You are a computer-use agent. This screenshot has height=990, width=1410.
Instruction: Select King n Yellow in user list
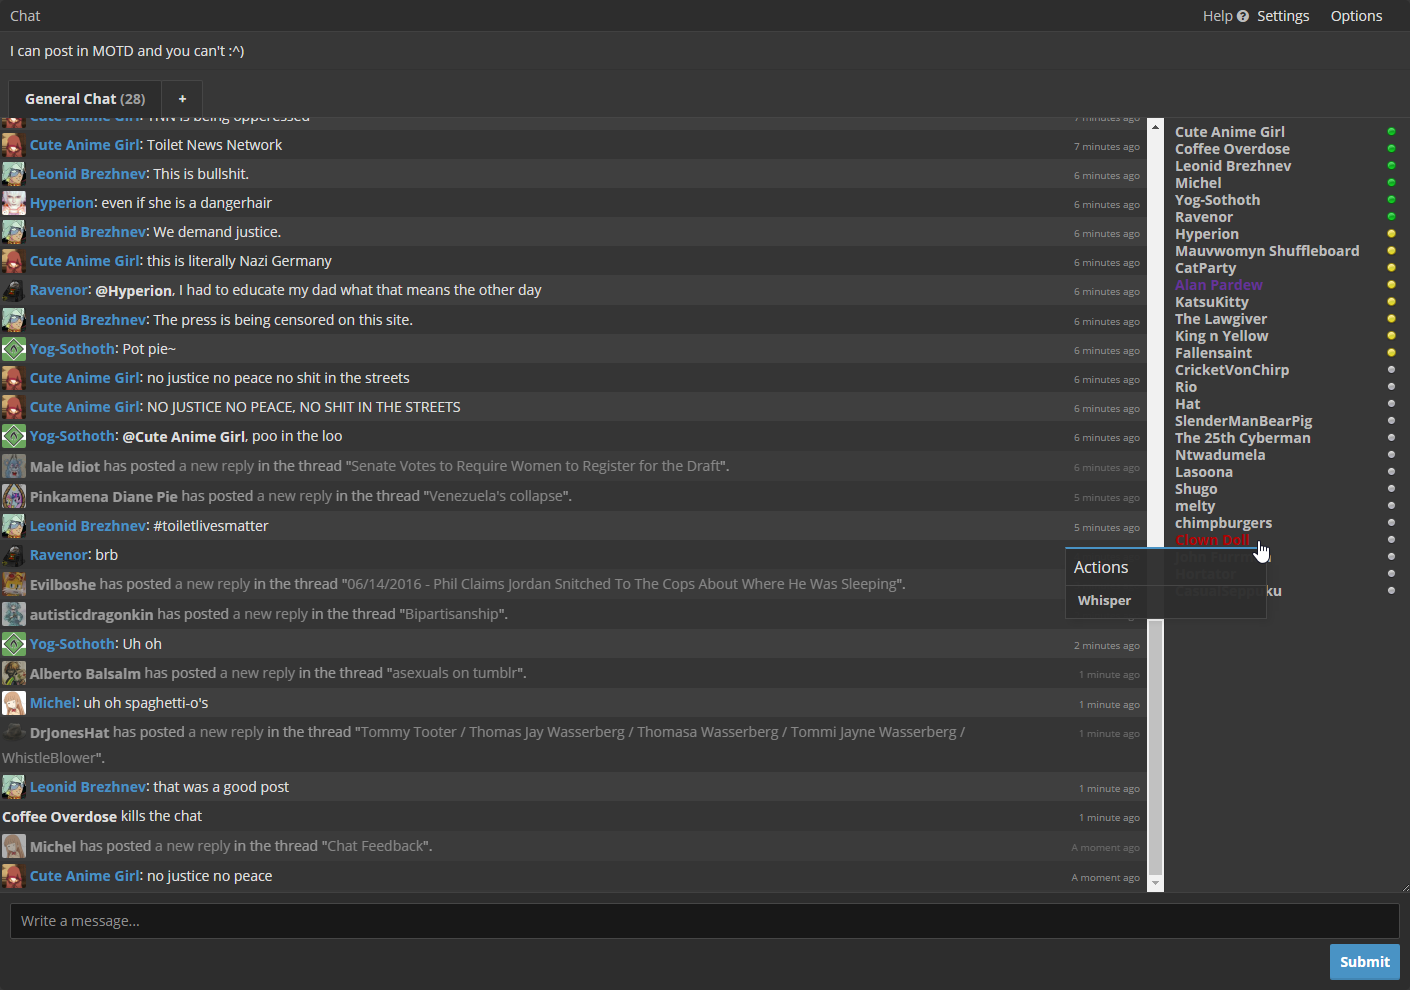[1222, 336]
